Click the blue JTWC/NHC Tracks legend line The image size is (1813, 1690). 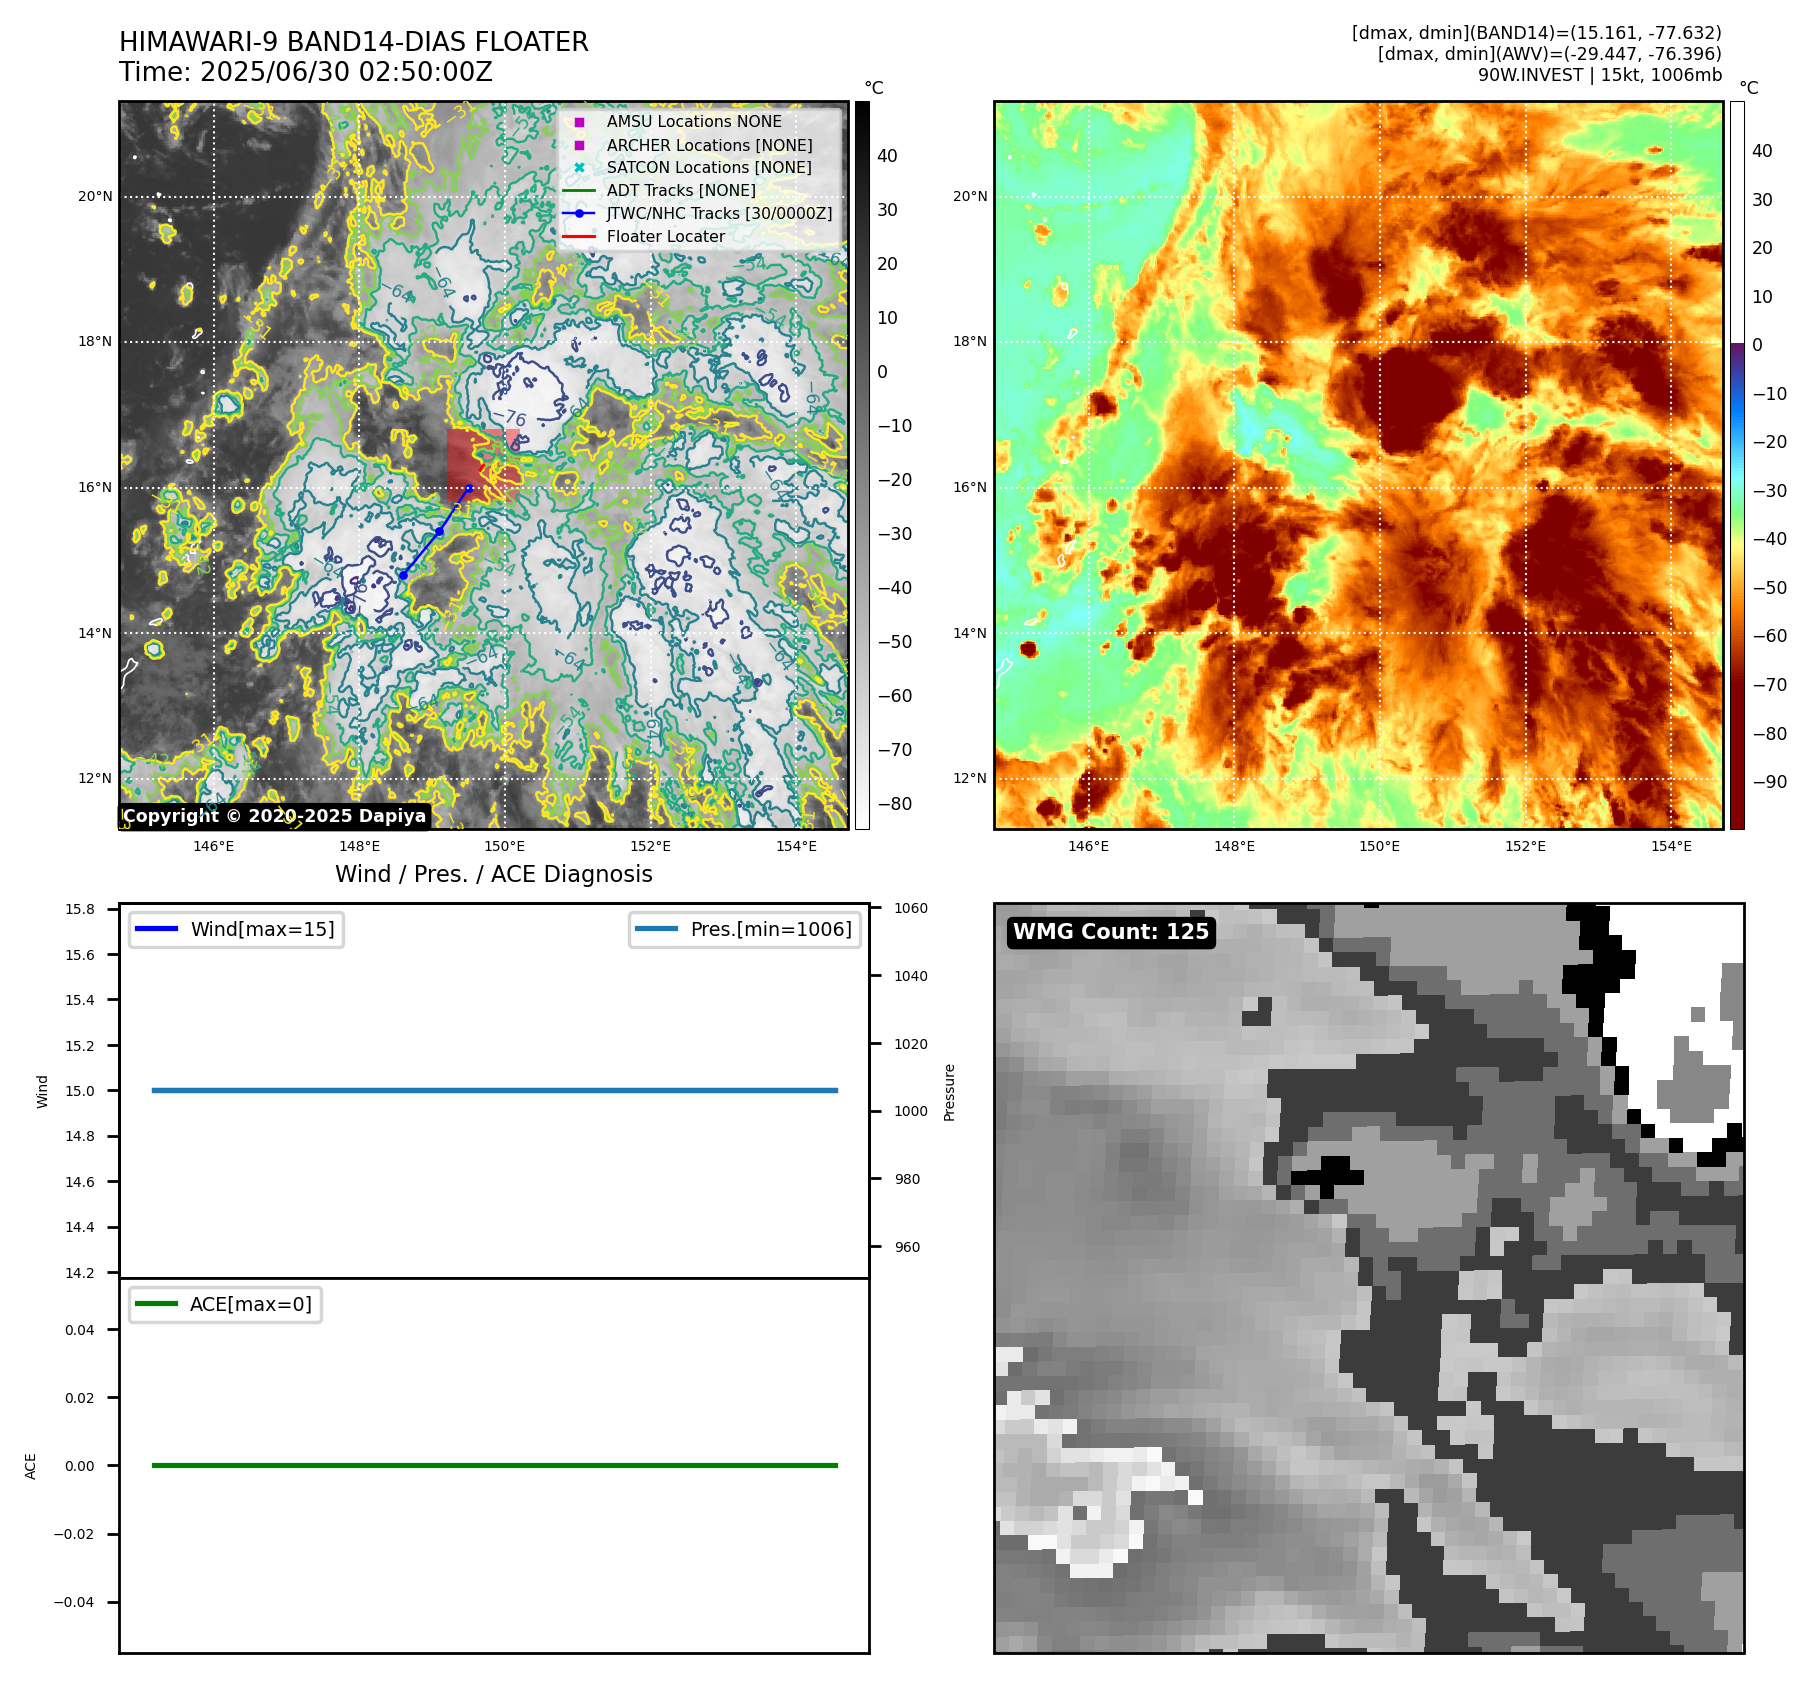tap(579, 213)
